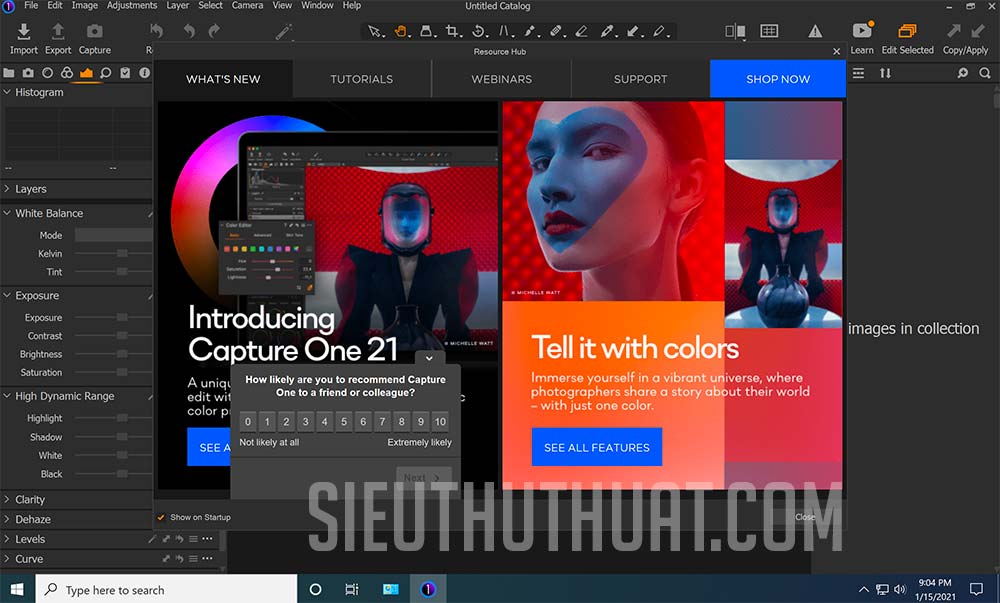This screenshot has height=603, width=1000.
Task: Open the Adjustments menu
Action: pyautogui.click(x=132, y=6)
